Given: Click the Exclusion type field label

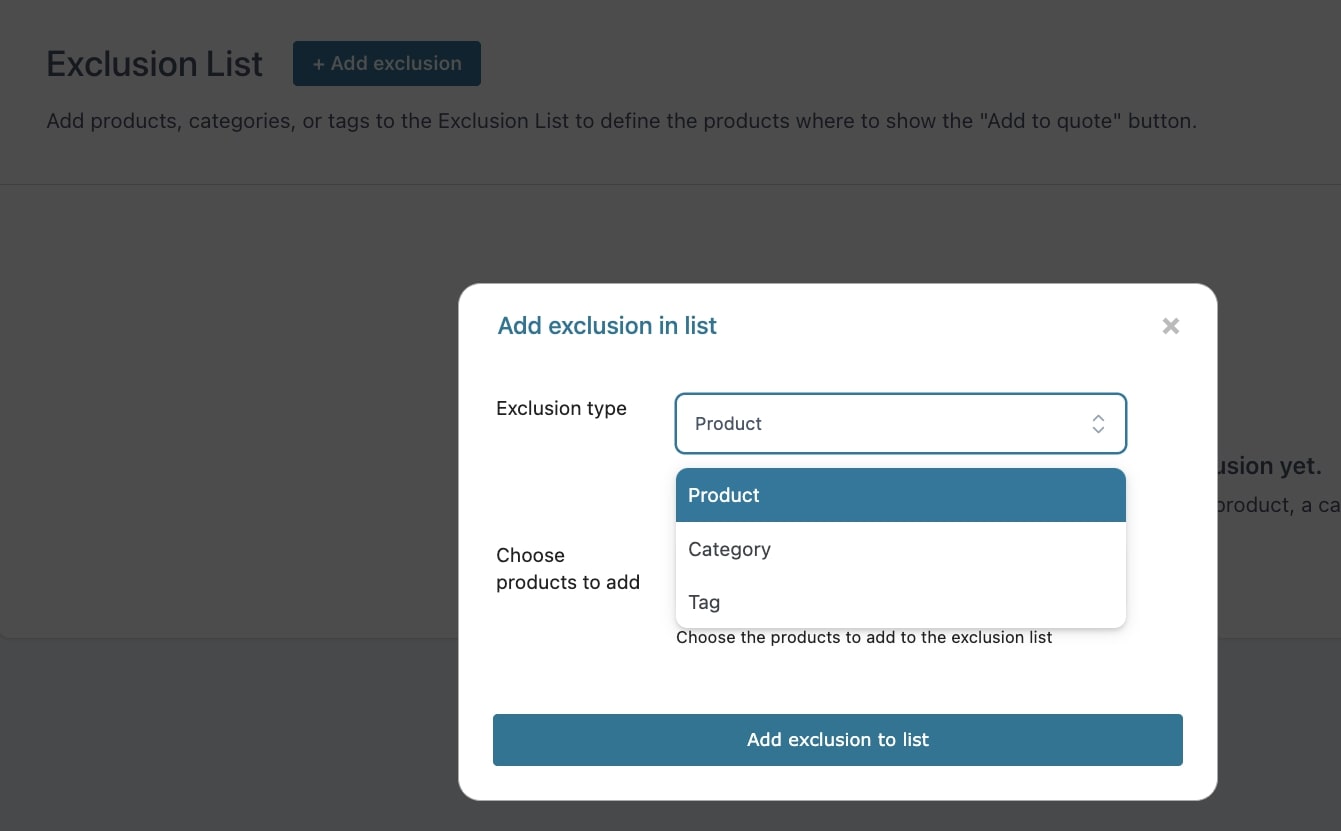Looking at the screenshot, I should (x=561, y=408).
